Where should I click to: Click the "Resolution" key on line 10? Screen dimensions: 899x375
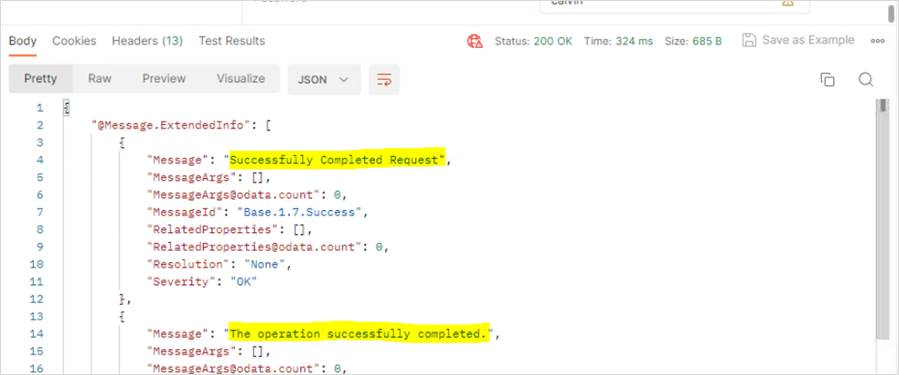coord(188,264)
